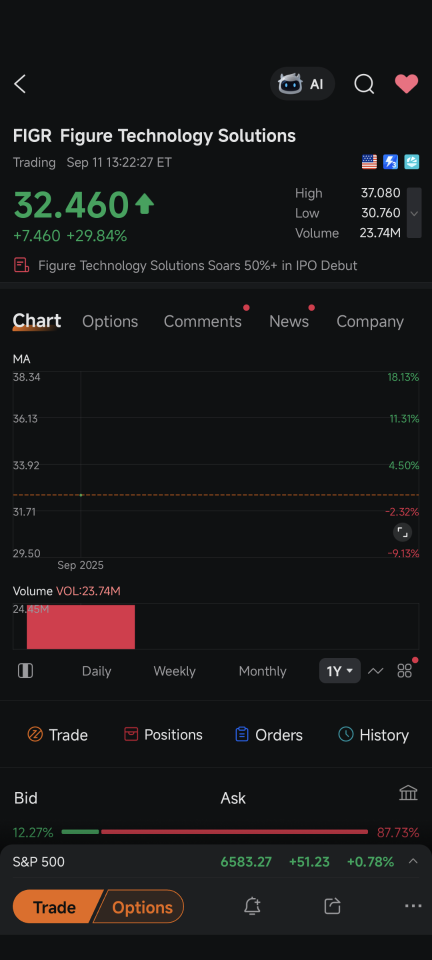Tap the search magnifier icon
Viewport: 432px width, 960px height.
364,84
